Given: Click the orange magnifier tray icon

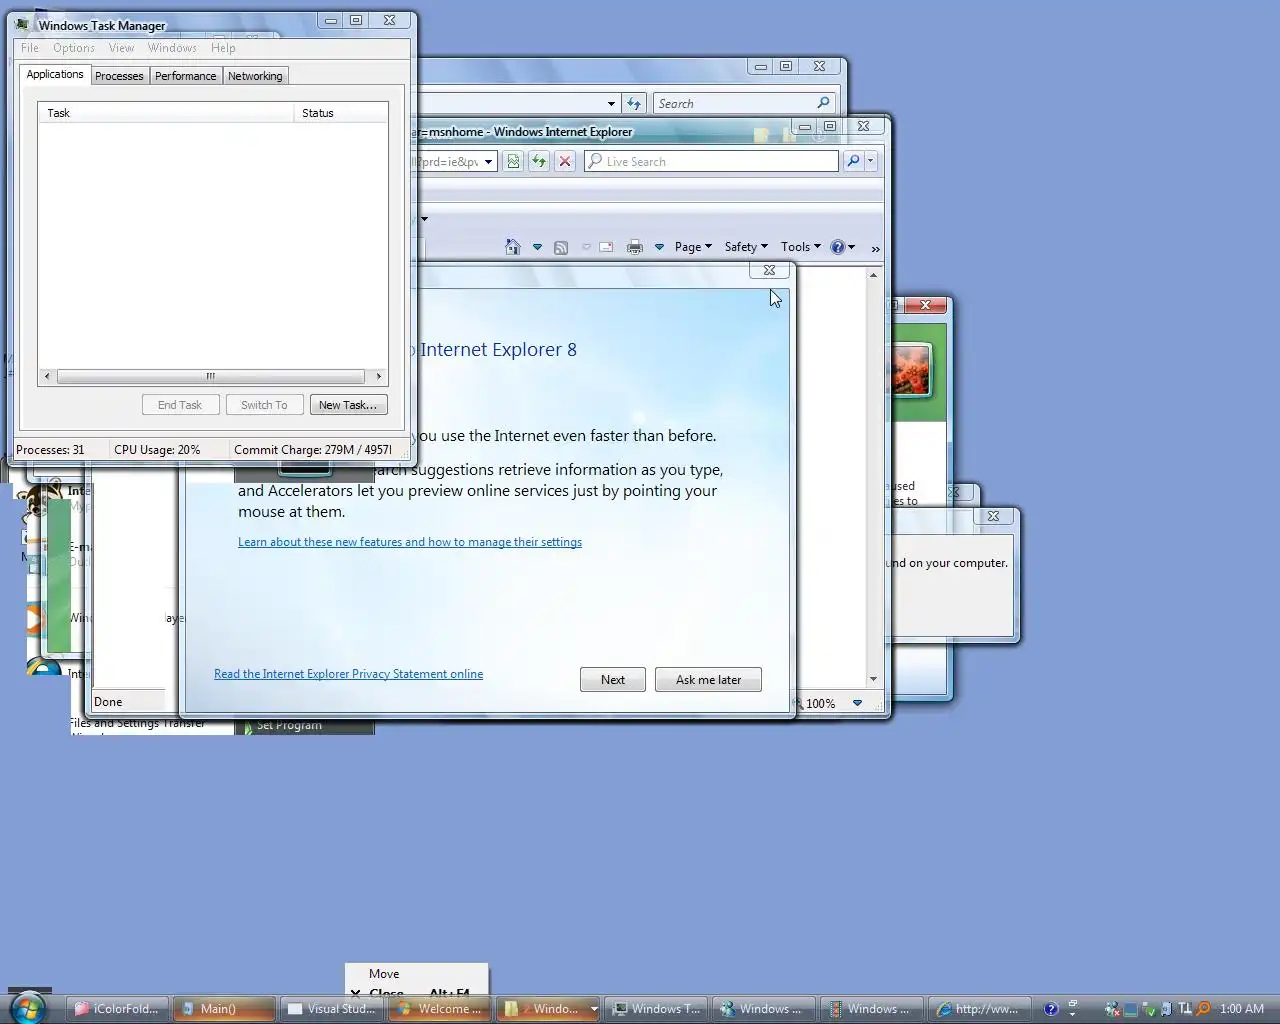Looking at the screenshot, I should pyautogui.click(x=1203, y=1009).
